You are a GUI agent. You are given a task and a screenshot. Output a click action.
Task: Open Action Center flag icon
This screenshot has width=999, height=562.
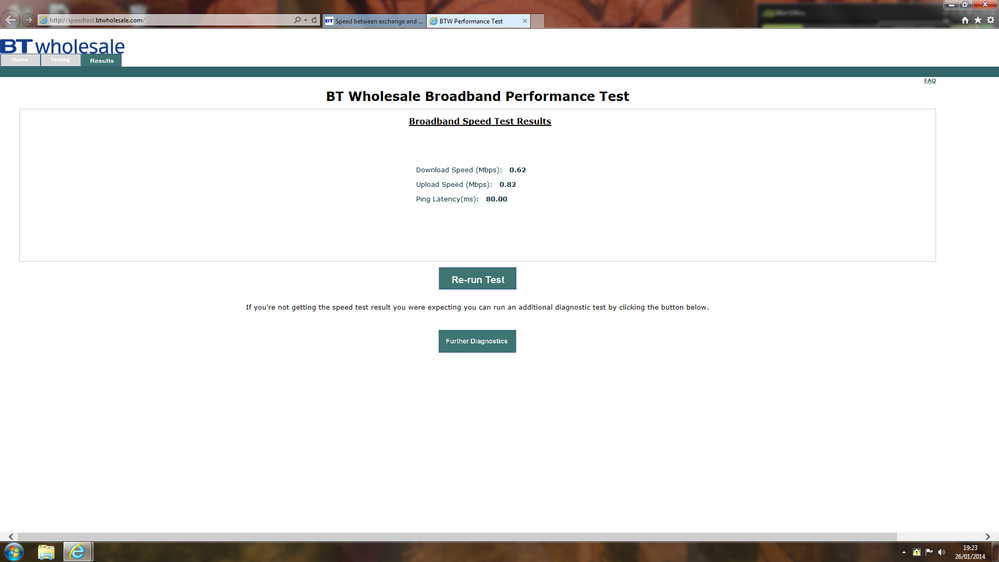(929, 552)
